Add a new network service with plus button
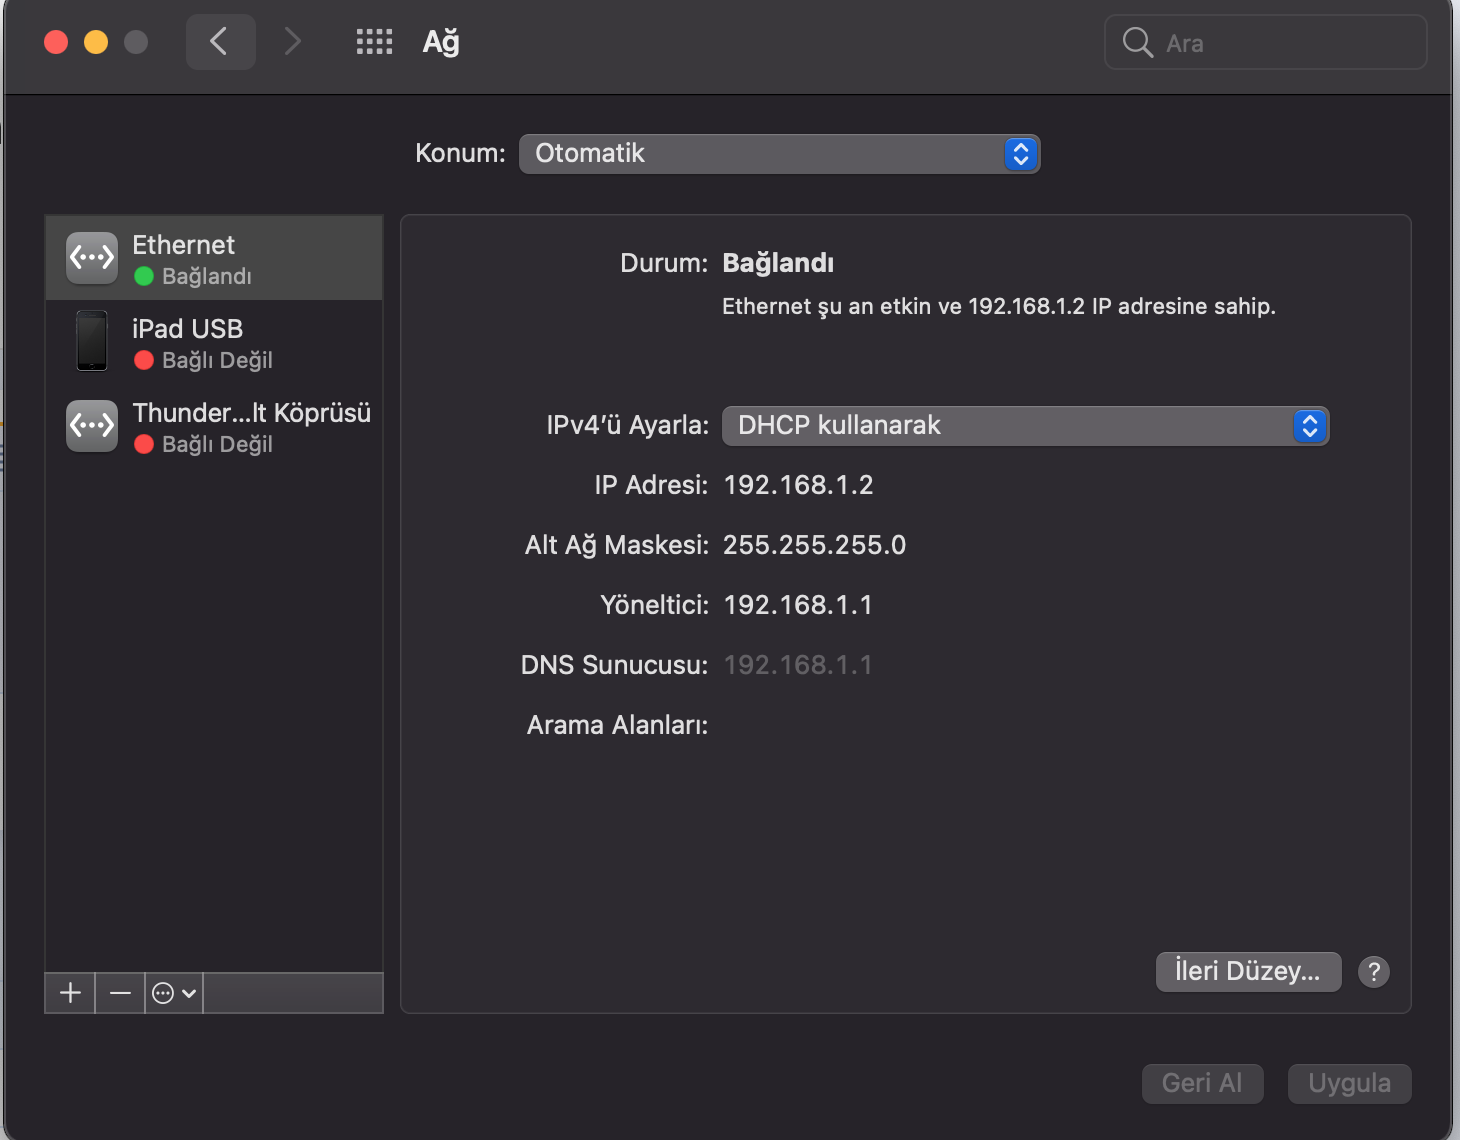 [69, 992]
